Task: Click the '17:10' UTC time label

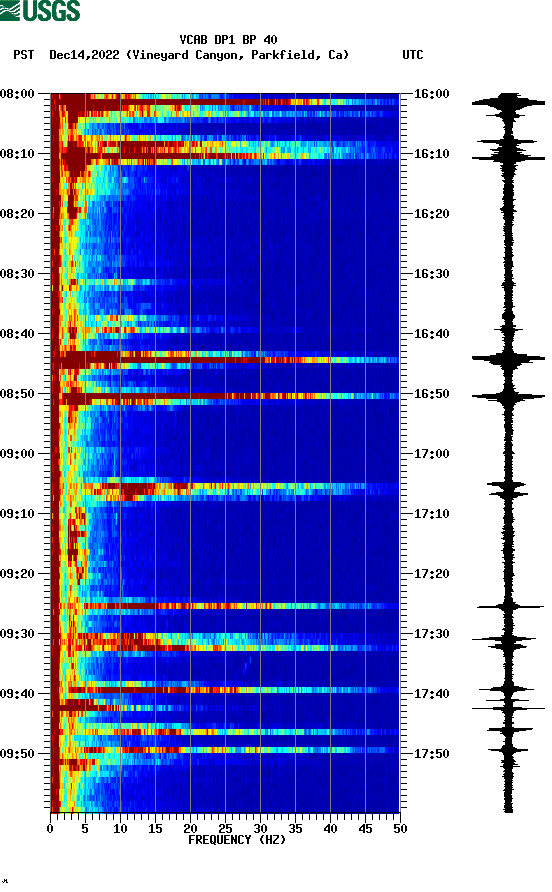Action: point(431,514)
